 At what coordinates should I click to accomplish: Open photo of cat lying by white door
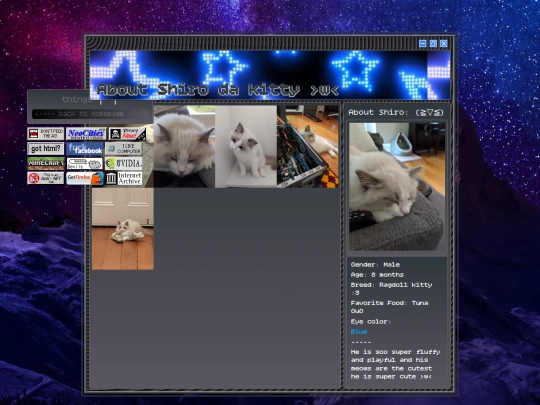[x=123, y=229]
